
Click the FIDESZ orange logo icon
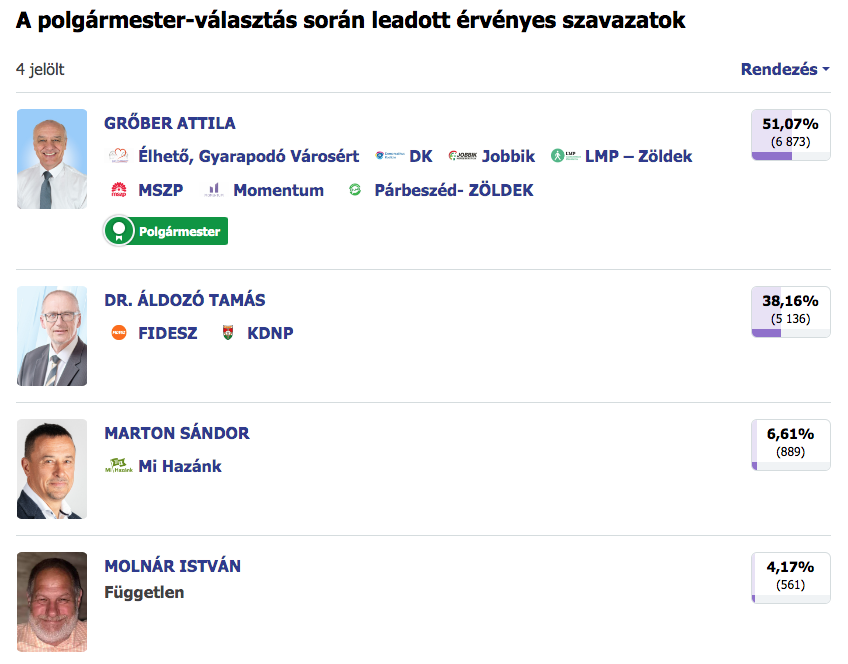pos(119,333)
